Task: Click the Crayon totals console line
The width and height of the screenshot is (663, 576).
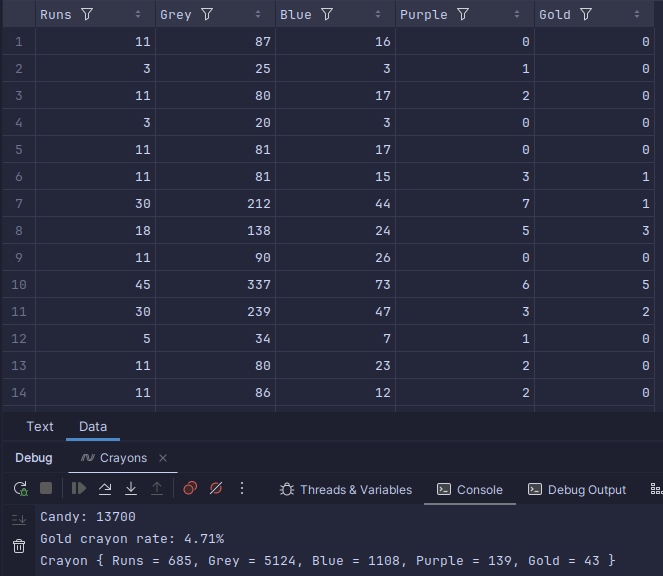Action: [328, 561]
